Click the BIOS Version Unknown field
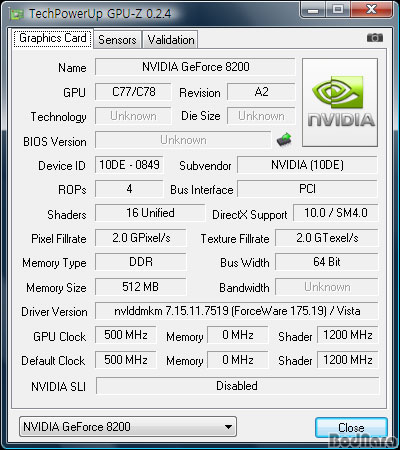Screen dimensions: 400x450 click(183, 140)
